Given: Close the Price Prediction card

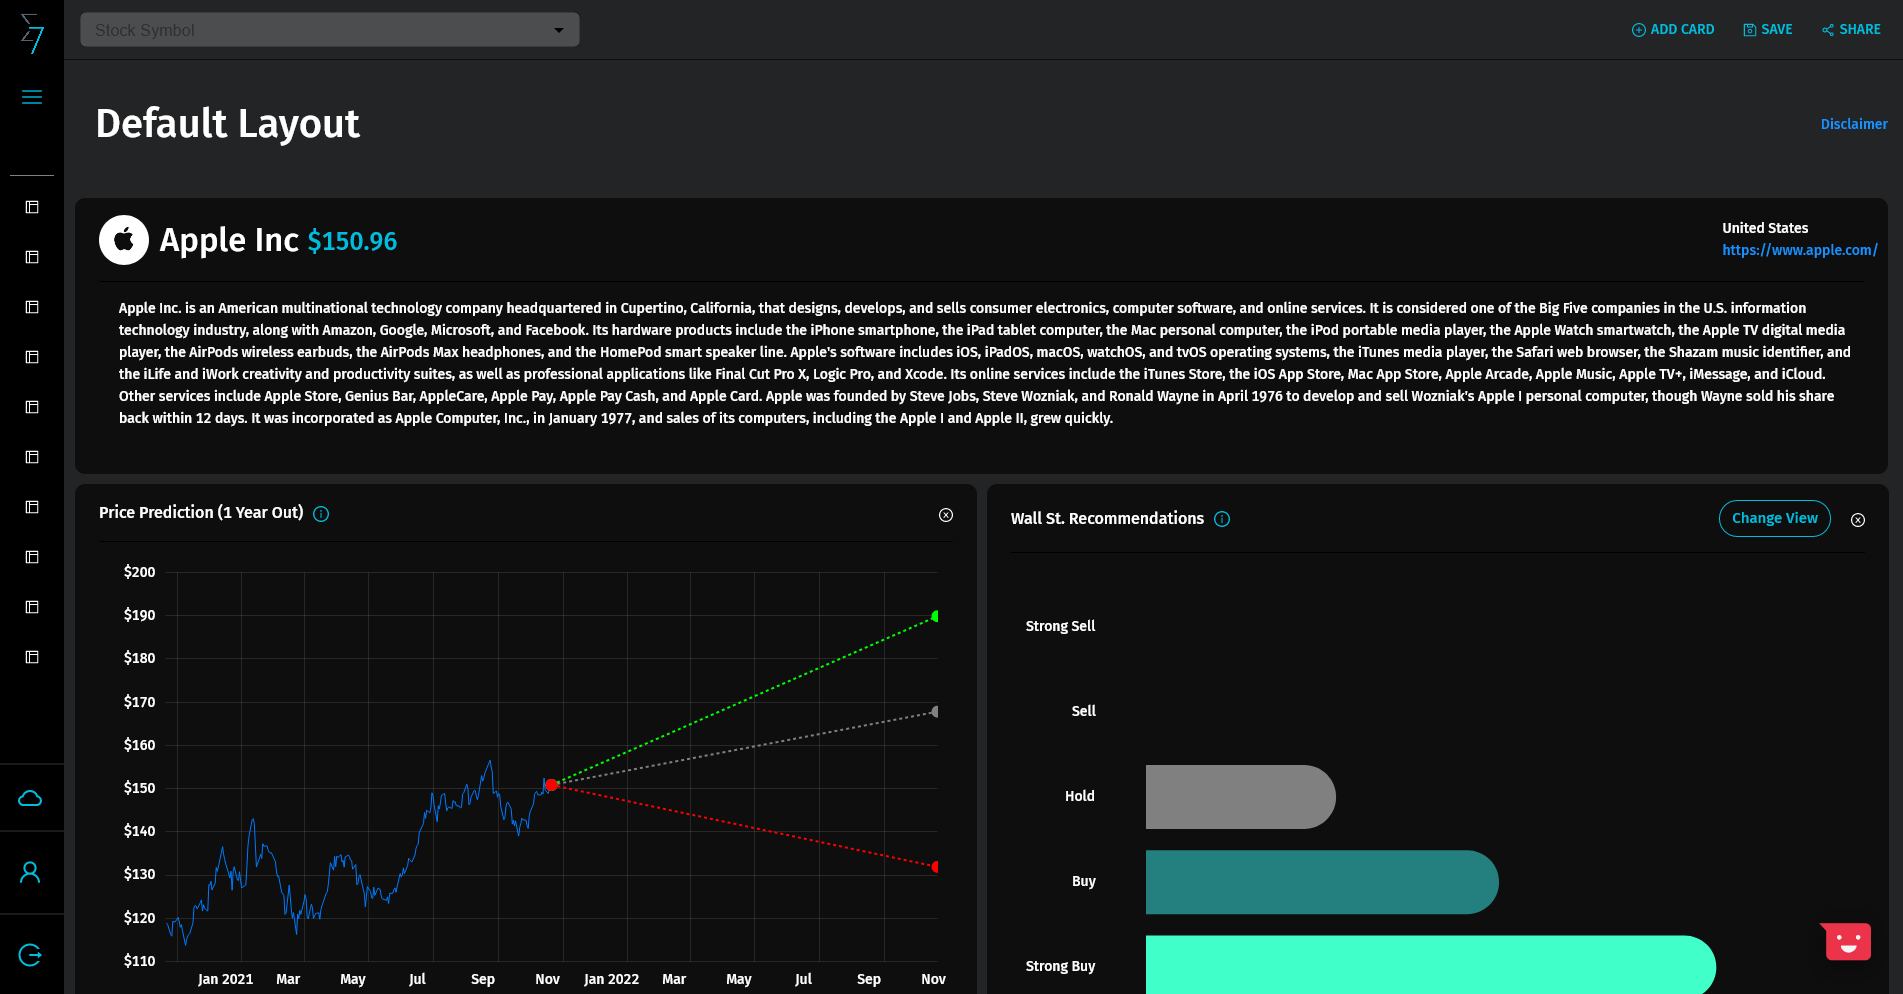Looking at the screenshot, I should pos(946,515).
